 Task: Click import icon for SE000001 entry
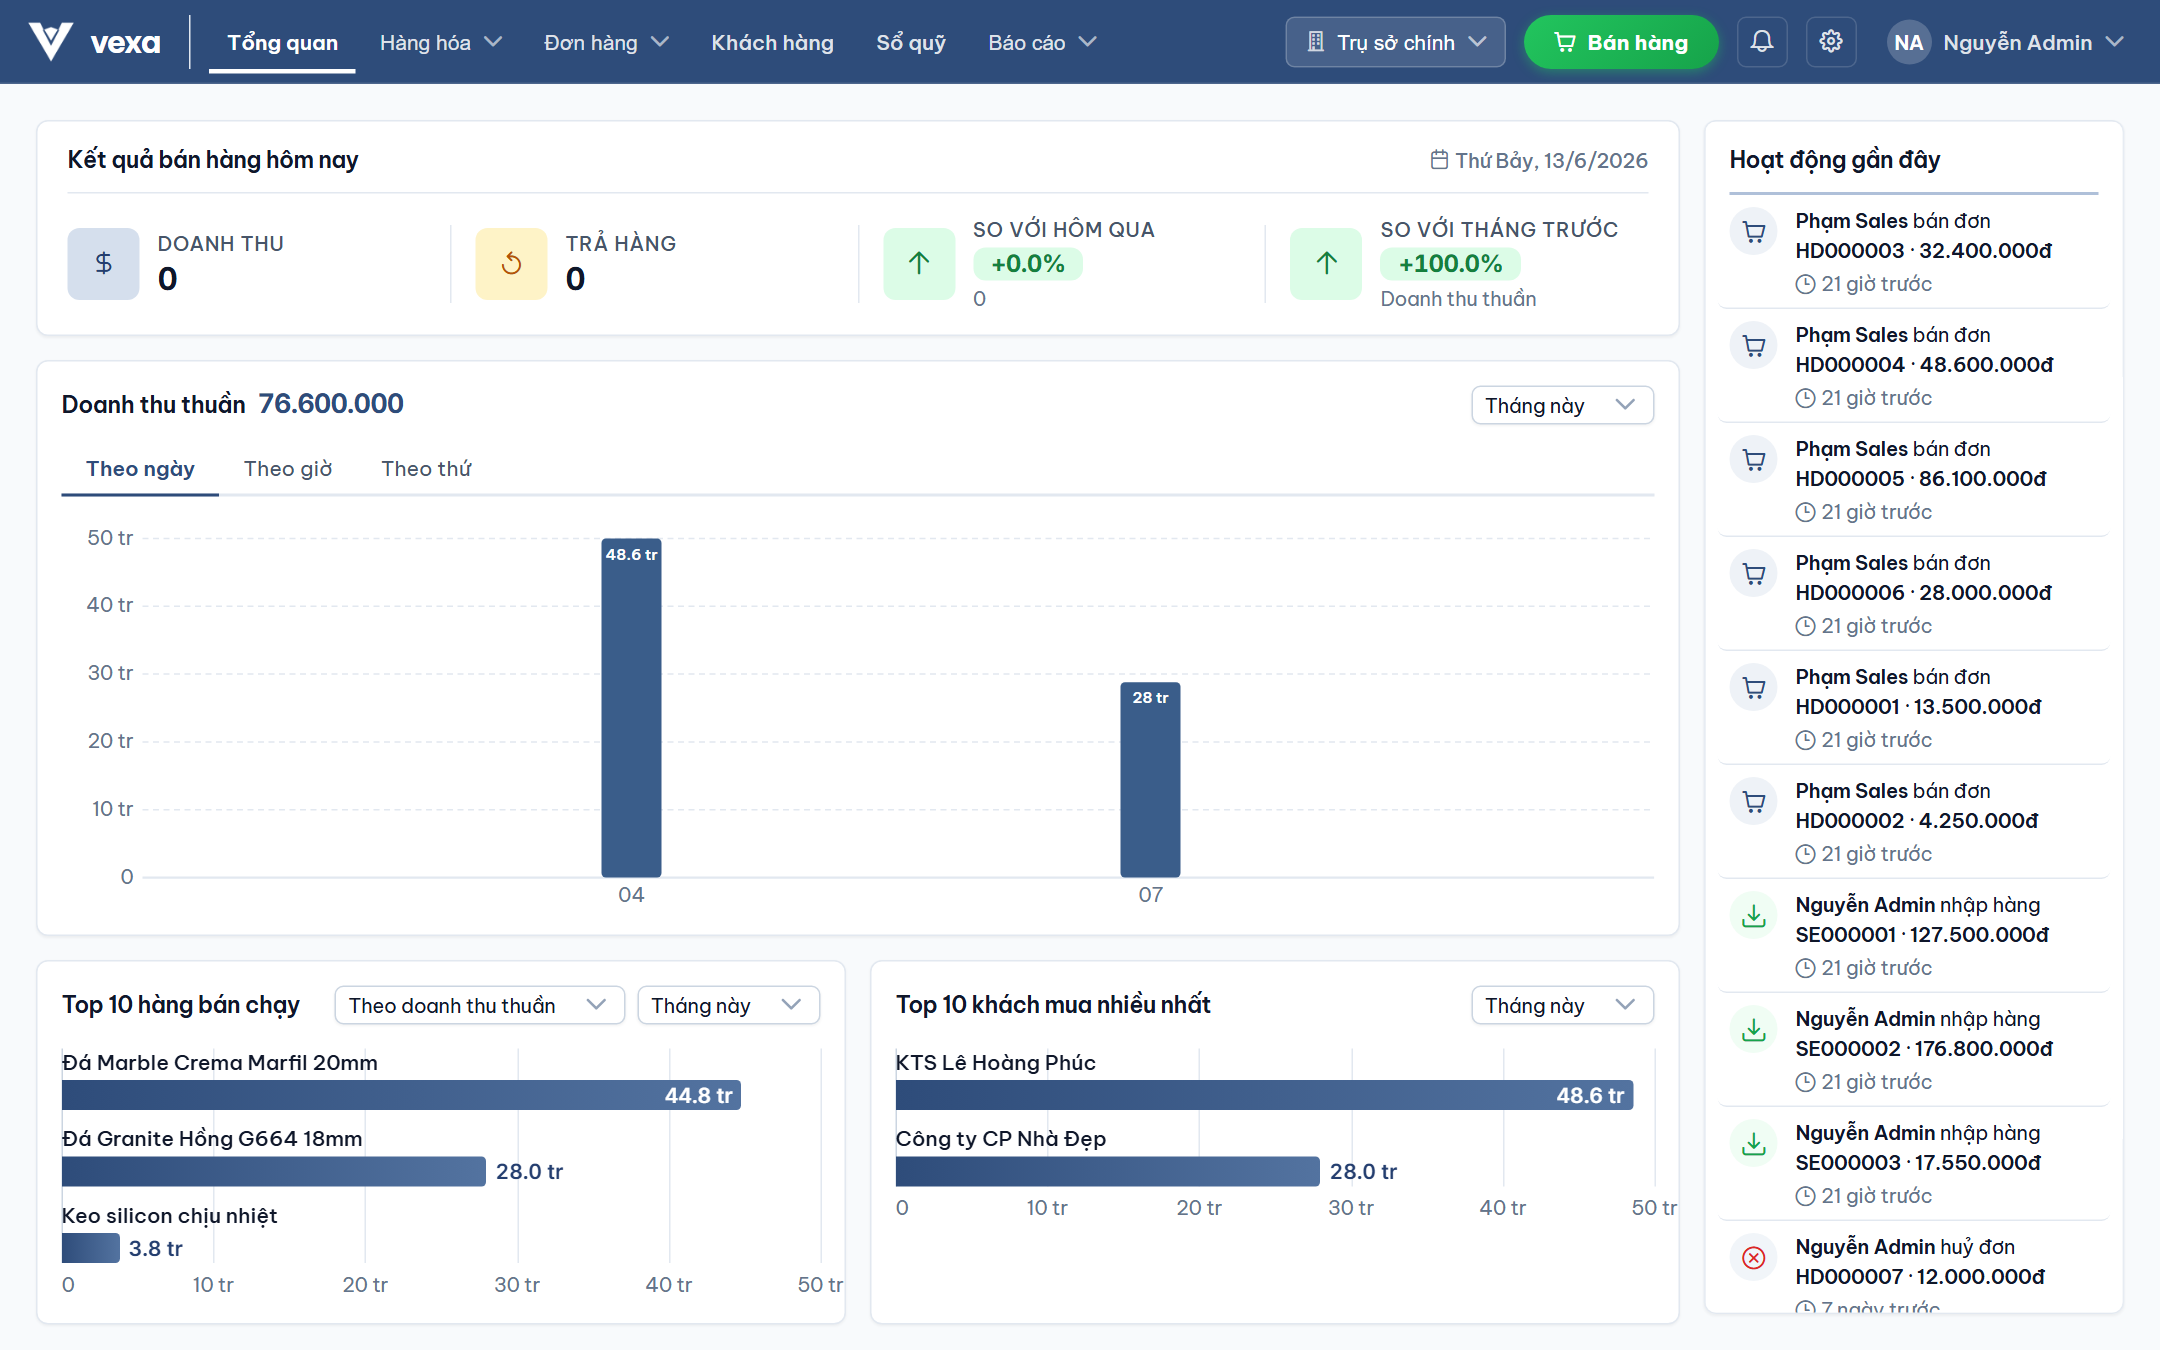click(x=1754, y=916)
